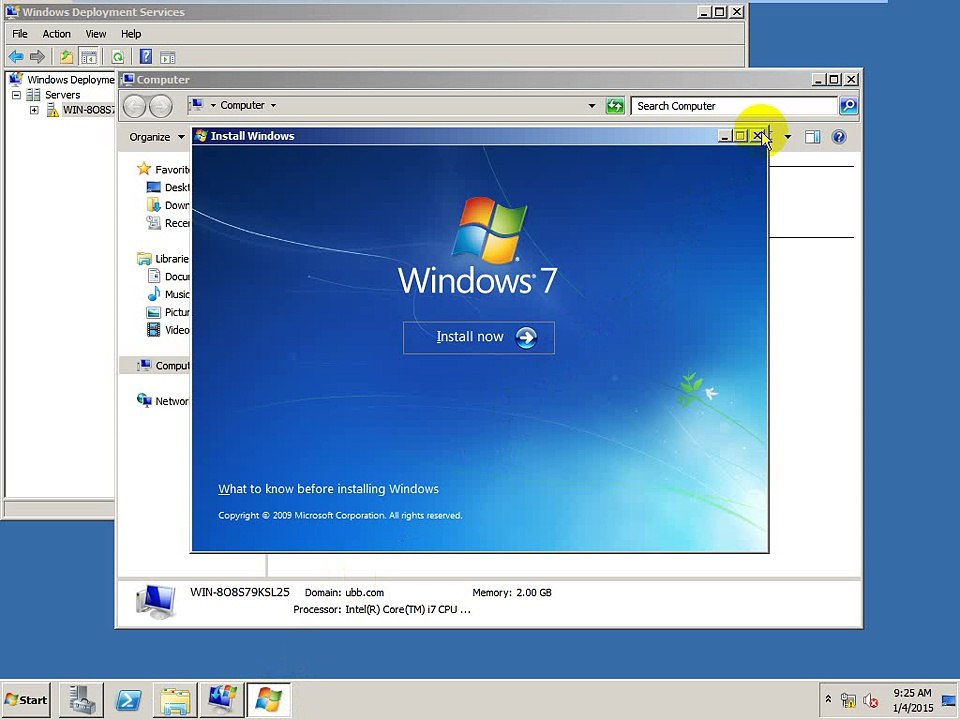
Task: Click Back button in Computer window
Action: click(135, 106)
